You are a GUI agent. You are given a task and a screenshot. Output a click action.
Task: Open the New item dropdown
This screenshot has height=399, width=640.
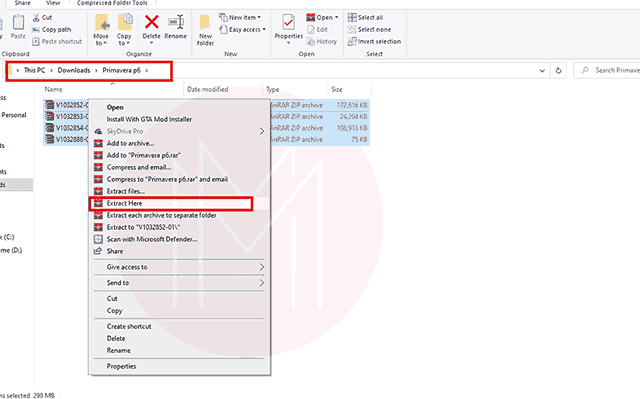click(x=240, y=18)
